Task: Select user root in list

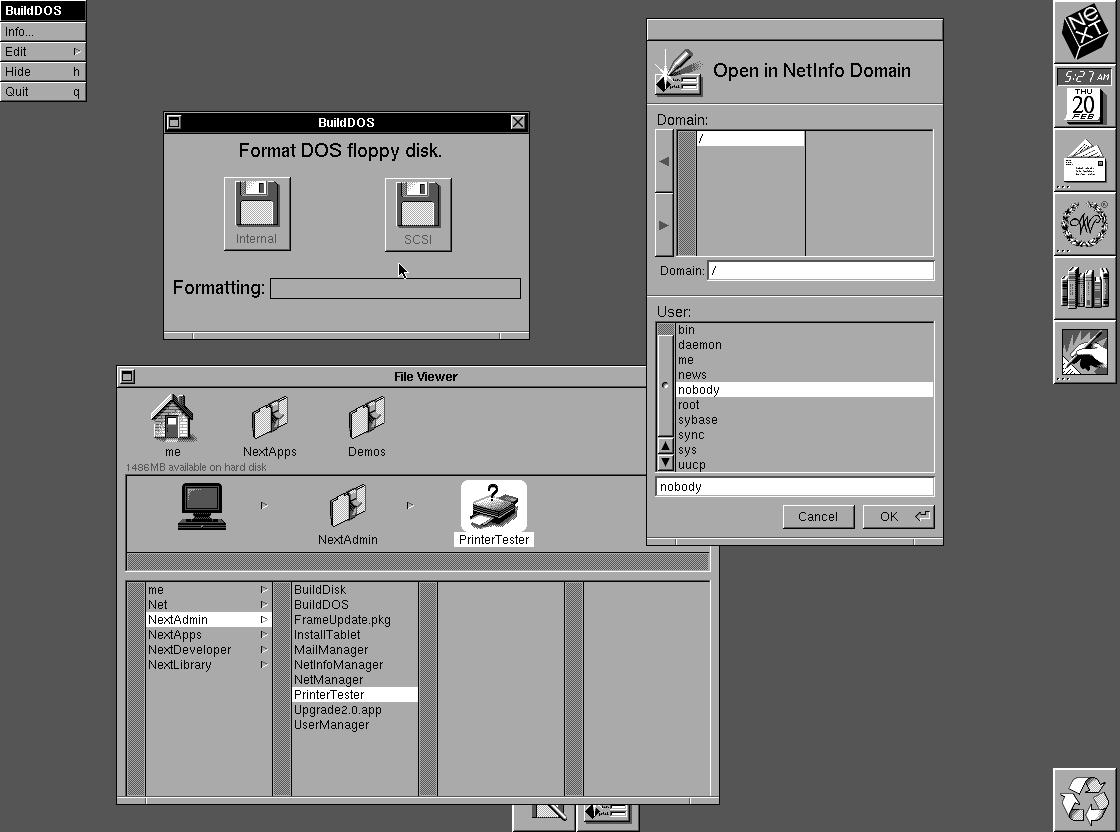Action: point(804,405)
